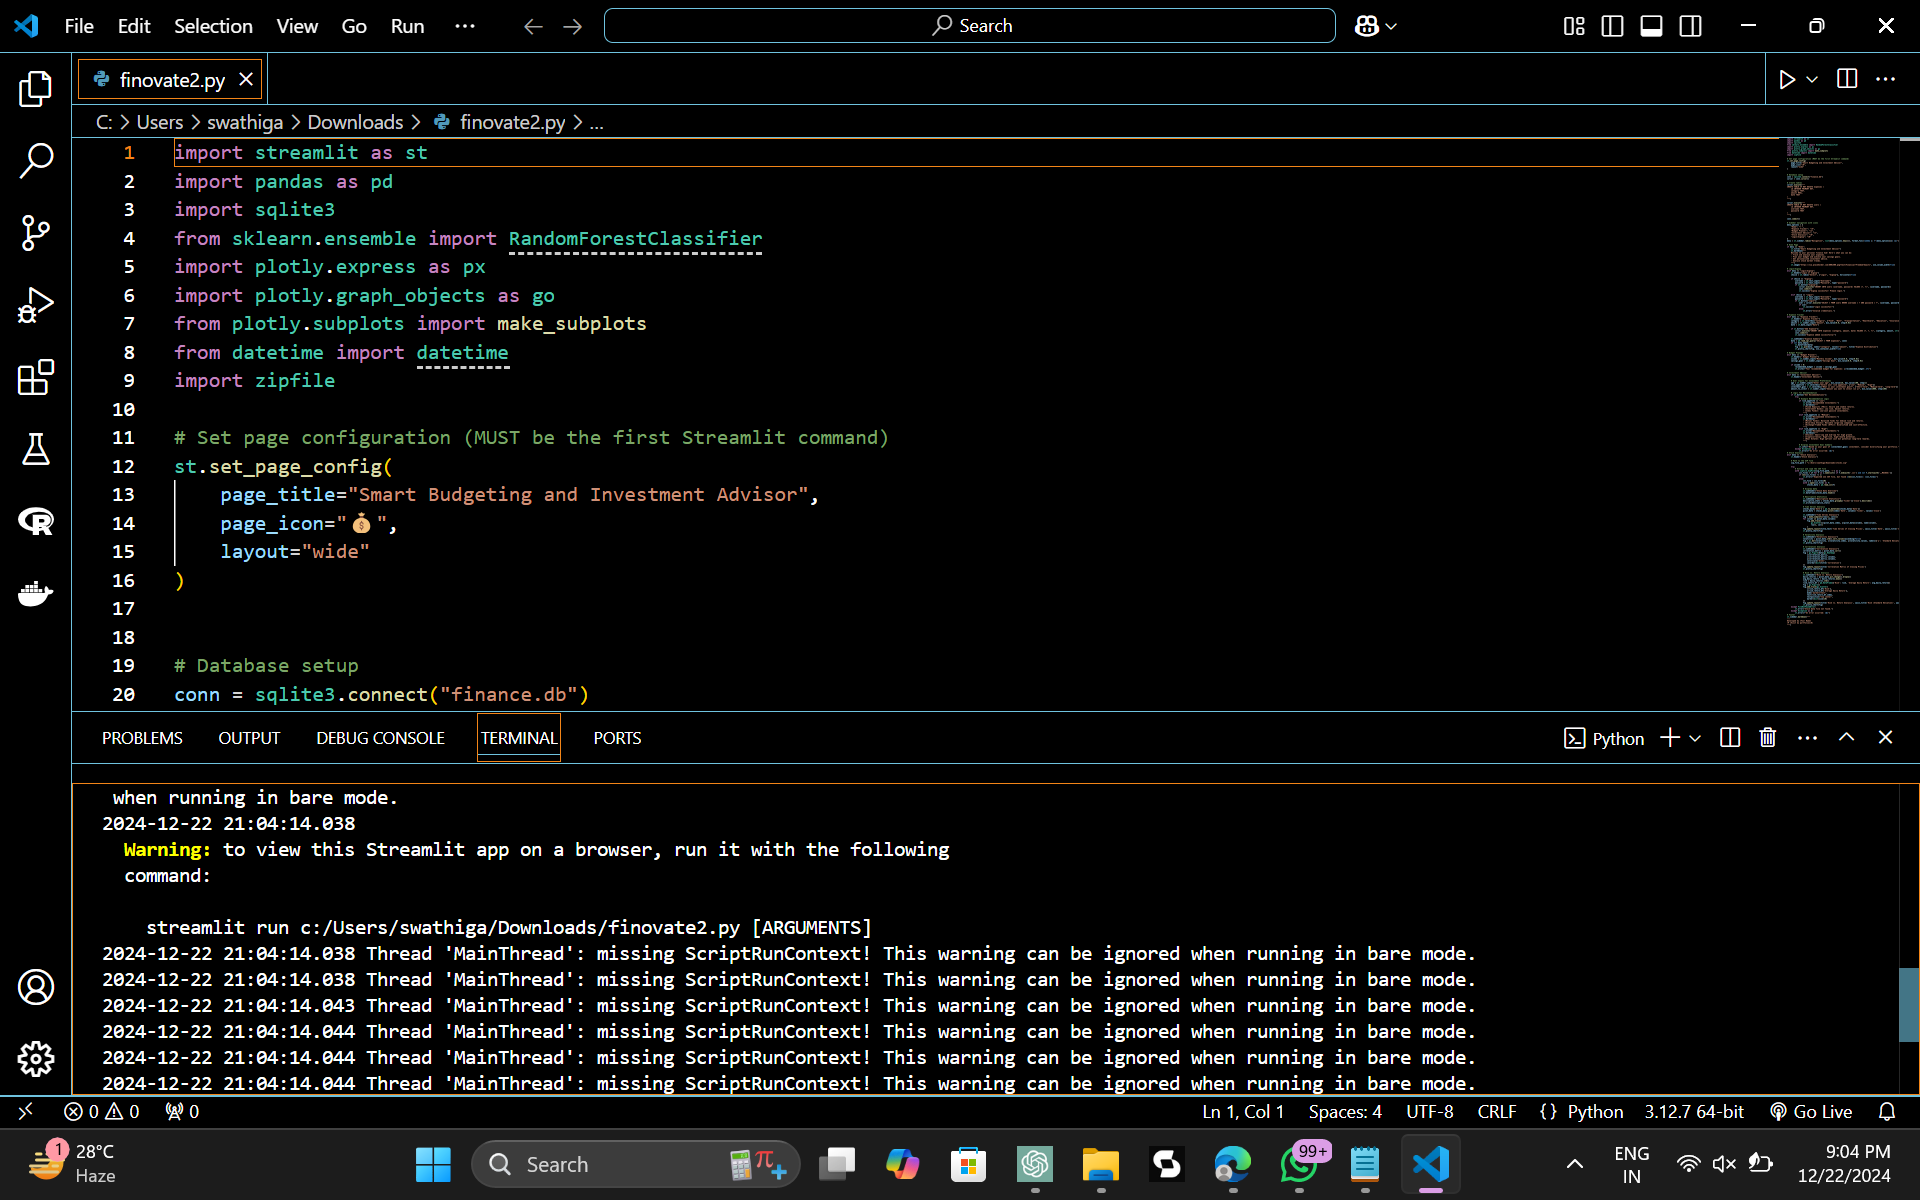The height and width of the screenshot is (1200, 1920).
Task: Toggle the bottom panel layout button
Action: click(x=1651, y=26)
